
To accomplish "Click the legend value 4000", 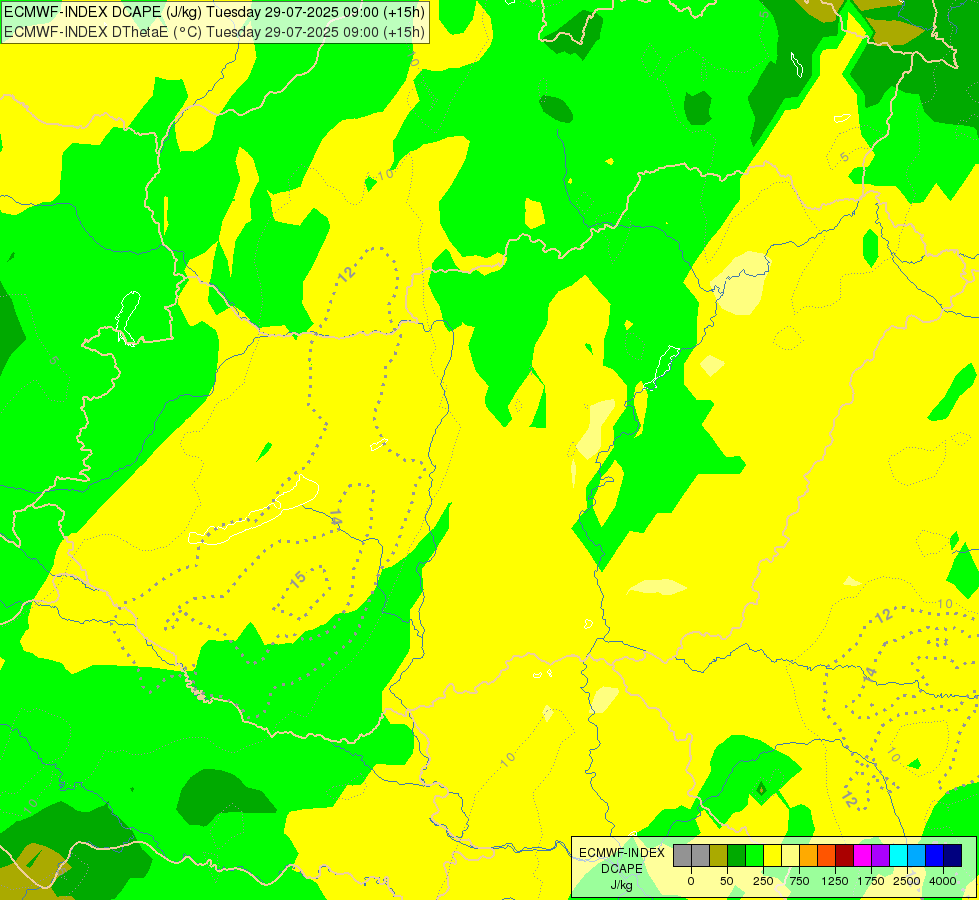I will point(943,881).
